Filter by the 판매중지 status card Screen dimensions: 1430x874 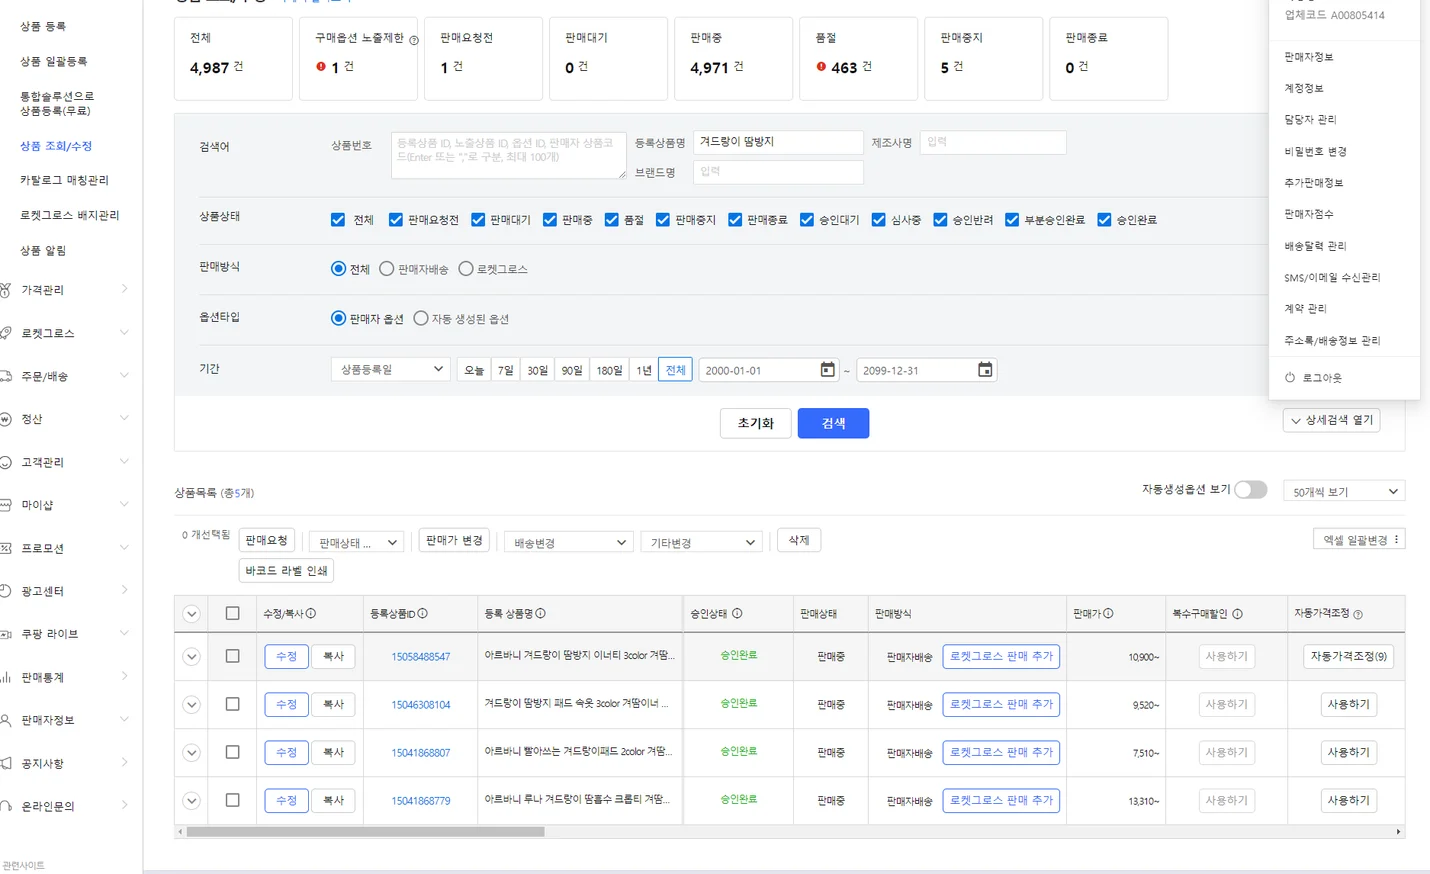(984, 58)
